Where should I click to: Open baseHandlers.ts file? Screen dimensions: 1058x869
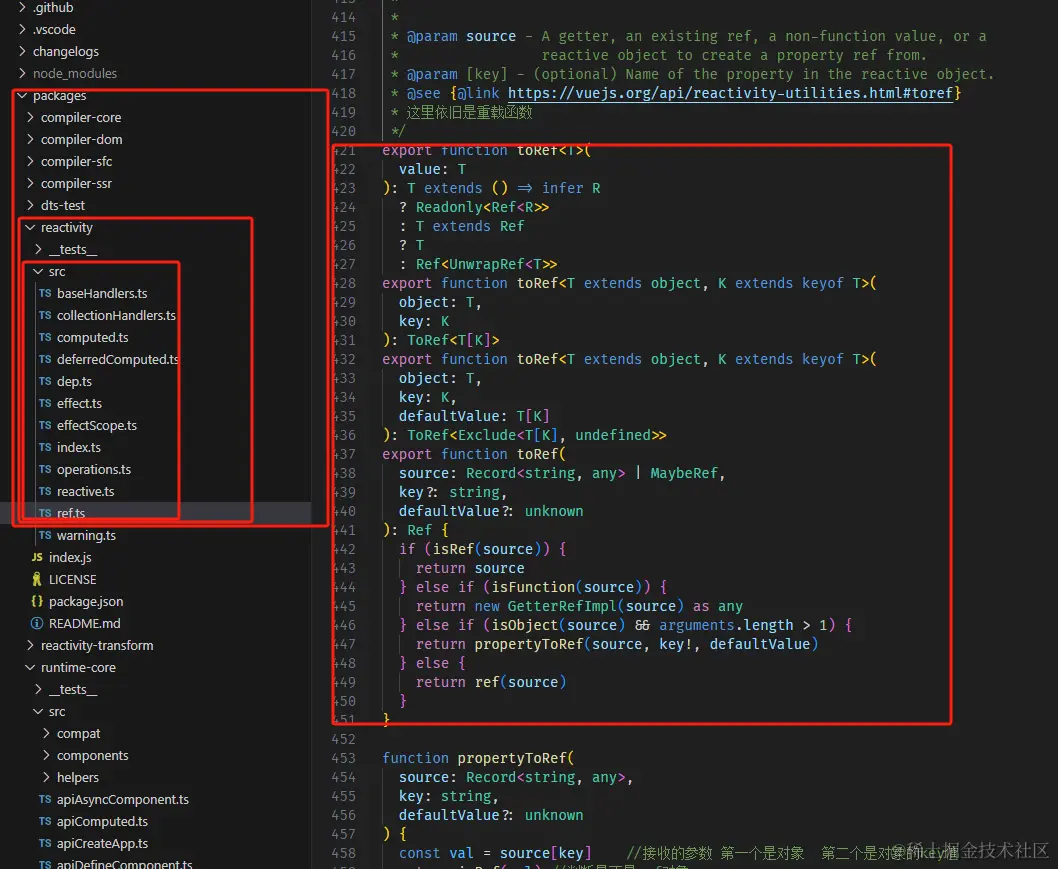pyautogui.click(x=102, y=293)
